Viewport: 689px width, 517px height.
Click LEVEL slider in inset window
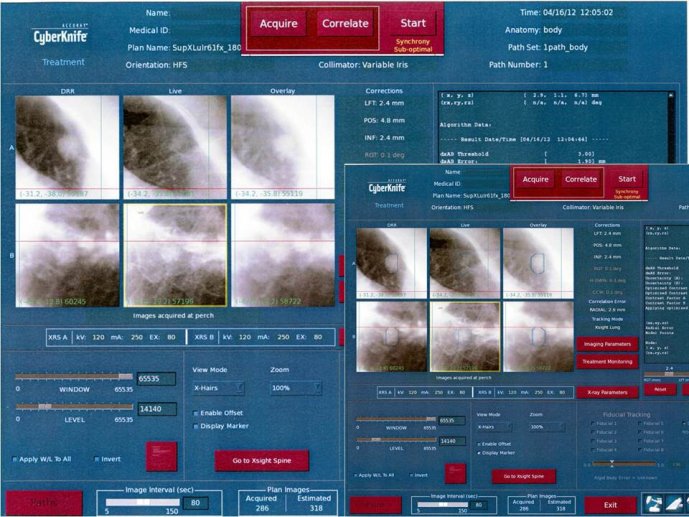(396, 440)
